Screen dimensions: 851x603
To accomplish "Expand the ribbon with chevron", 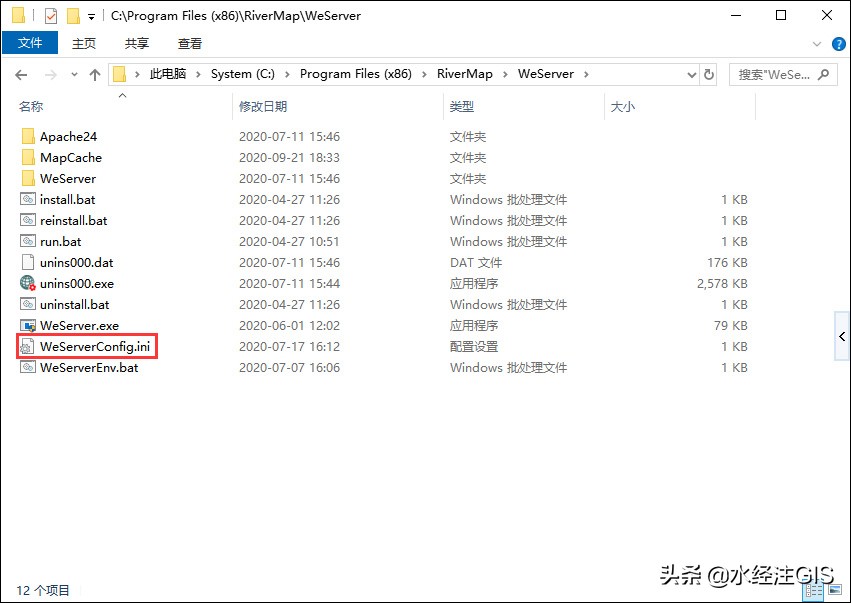I will [817, 44].
